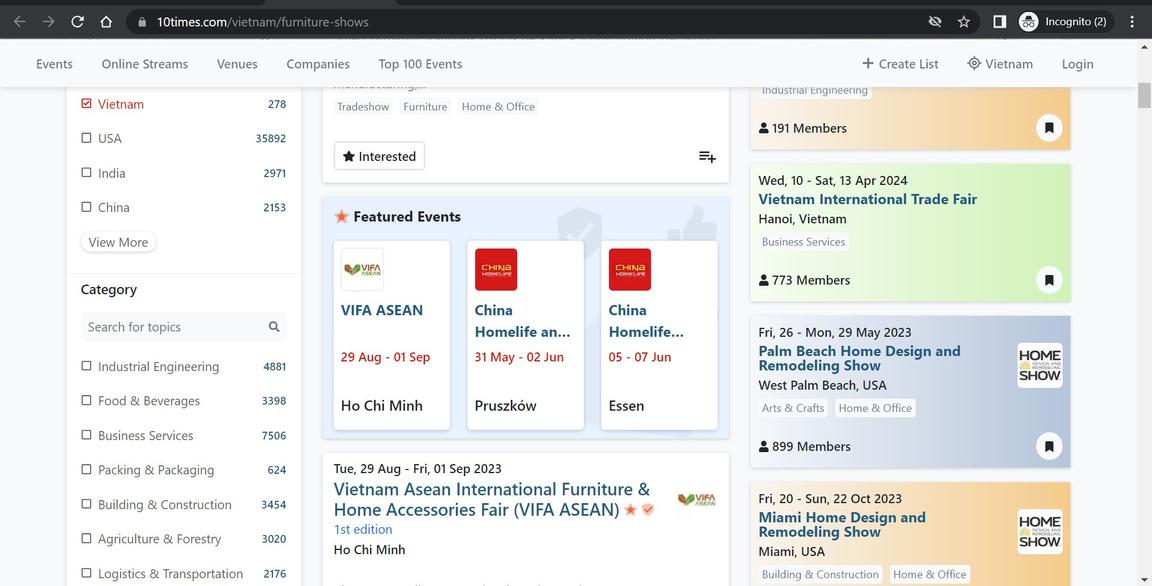Click the Login link
This screenshot has height=586, width=1152.
(1078, 64)
